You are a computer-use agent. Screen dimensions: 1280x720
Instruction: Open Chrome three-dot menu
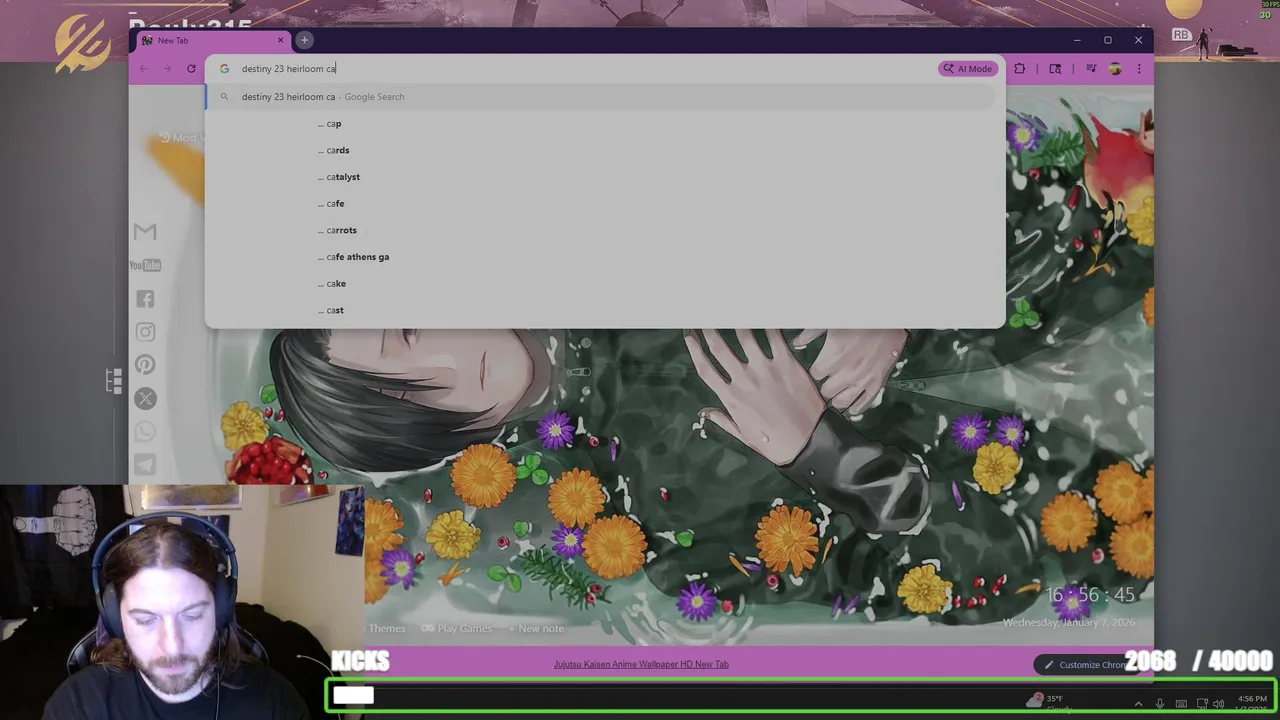[x=1138, y=69]
